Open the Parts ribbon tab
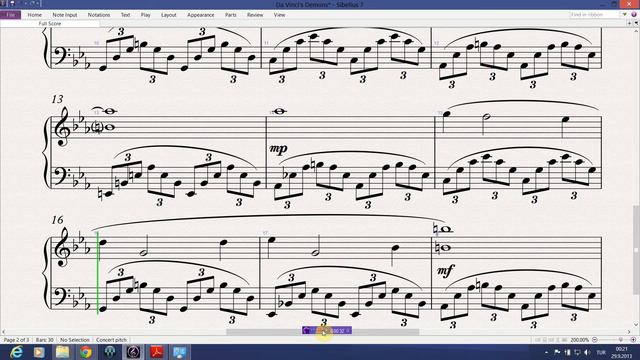640x360 pixels. coord(231,15)
